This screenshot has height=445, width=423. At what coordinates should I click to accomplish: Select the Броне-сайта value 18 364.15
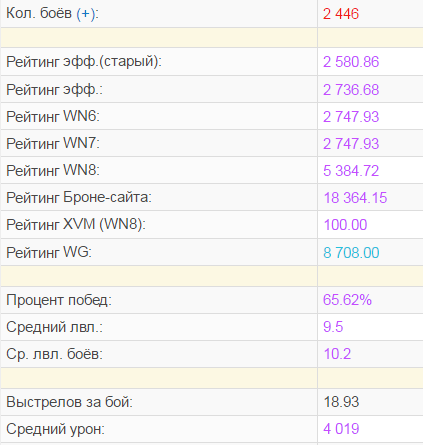pyautogui.click(x=355, y=198)
